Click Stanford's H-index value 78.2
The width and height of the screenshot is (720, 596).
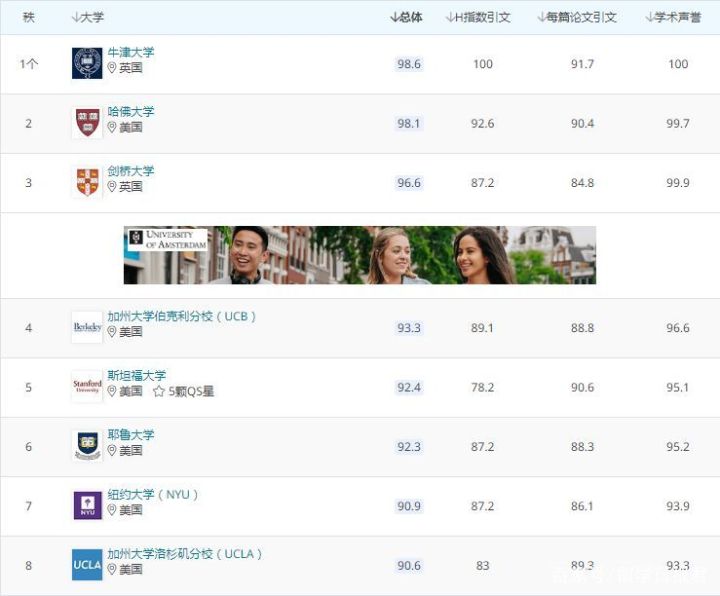pyautogui.click(x=483, y=387)
